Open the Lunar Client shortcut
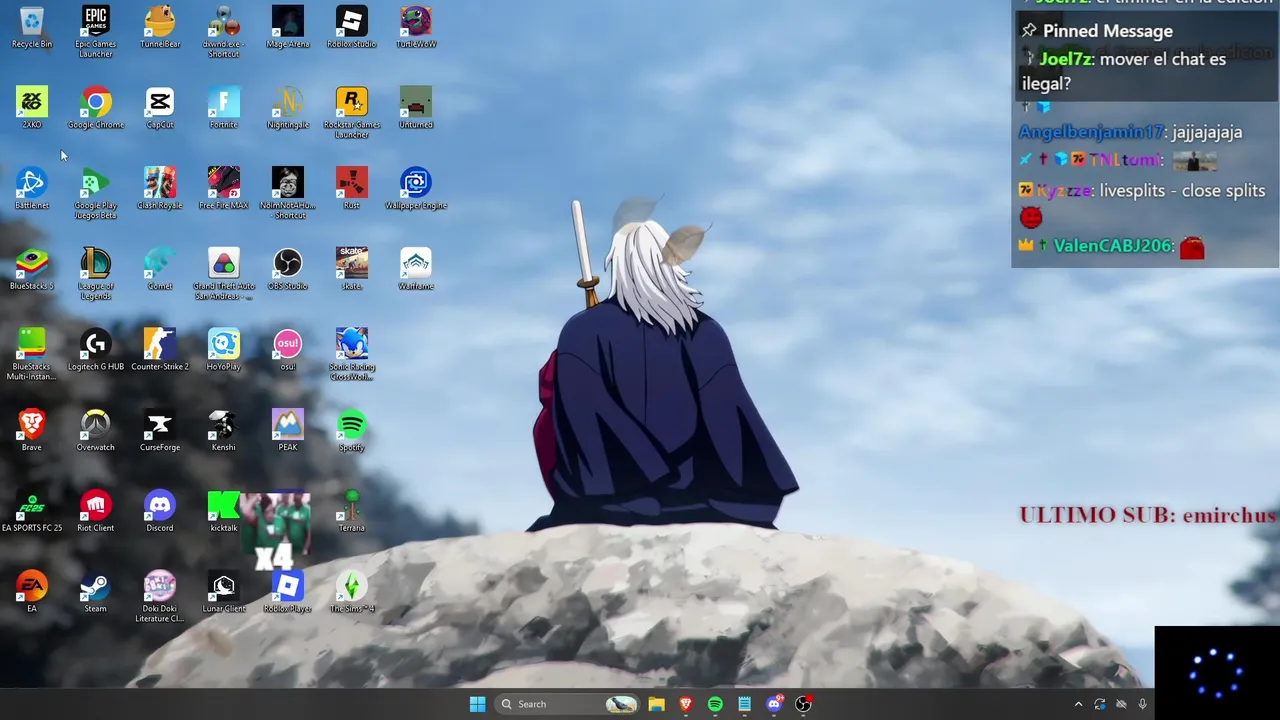The image size is (1280, 720). (x=224, y=592)
